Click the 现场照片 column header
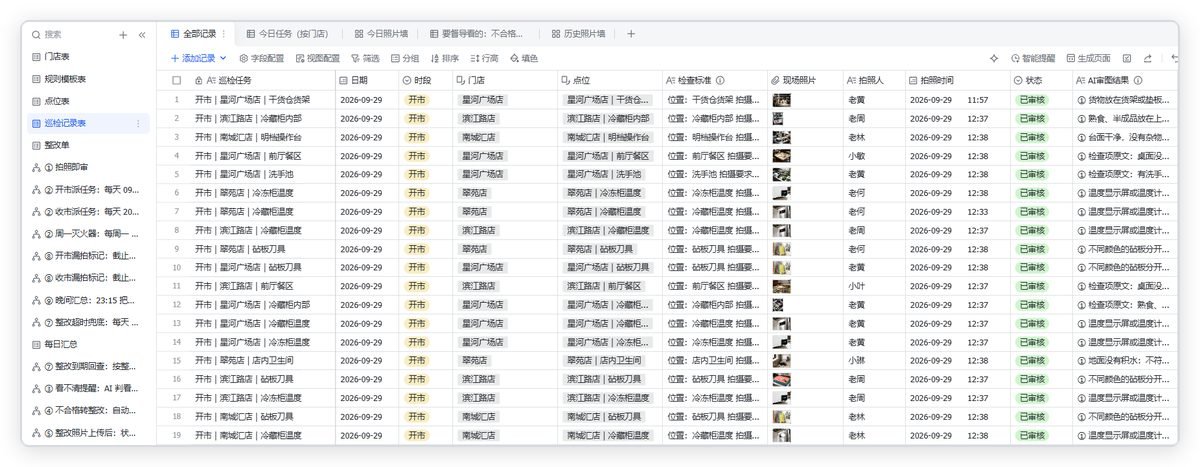Screen dimensions: 1200x467 pyautogui.click(x=803, y=80)
